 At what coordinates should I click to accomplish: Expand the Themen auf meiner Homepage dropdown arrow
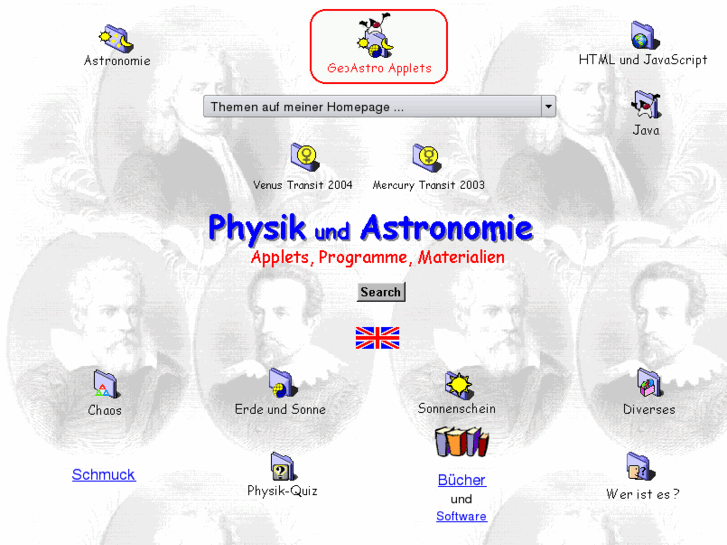point(548,107)
